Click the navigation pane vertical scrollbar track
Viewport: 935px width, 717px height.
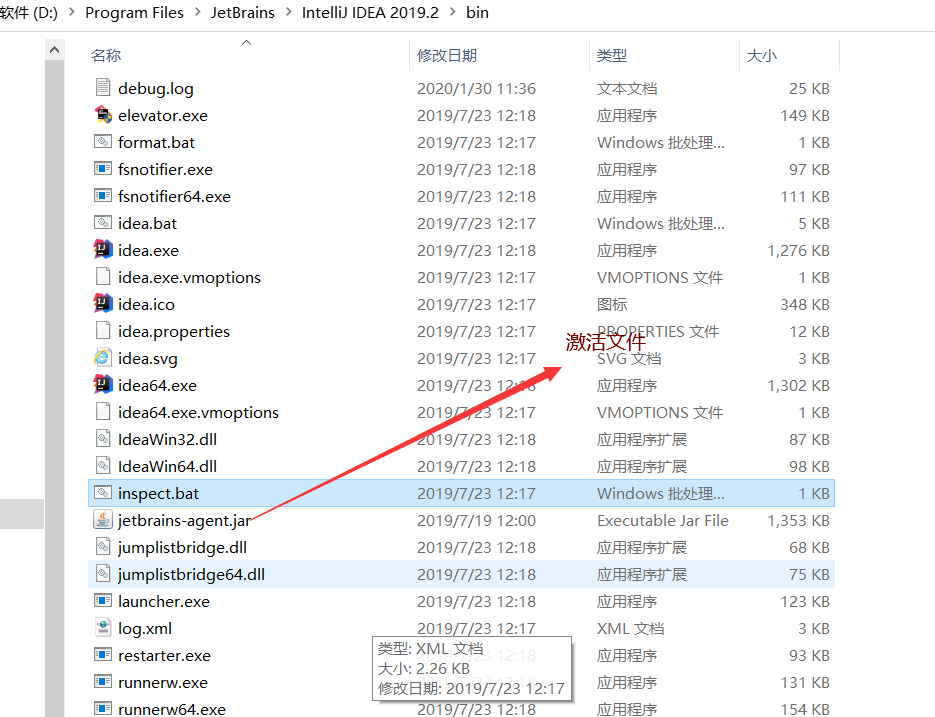(54, 388)
